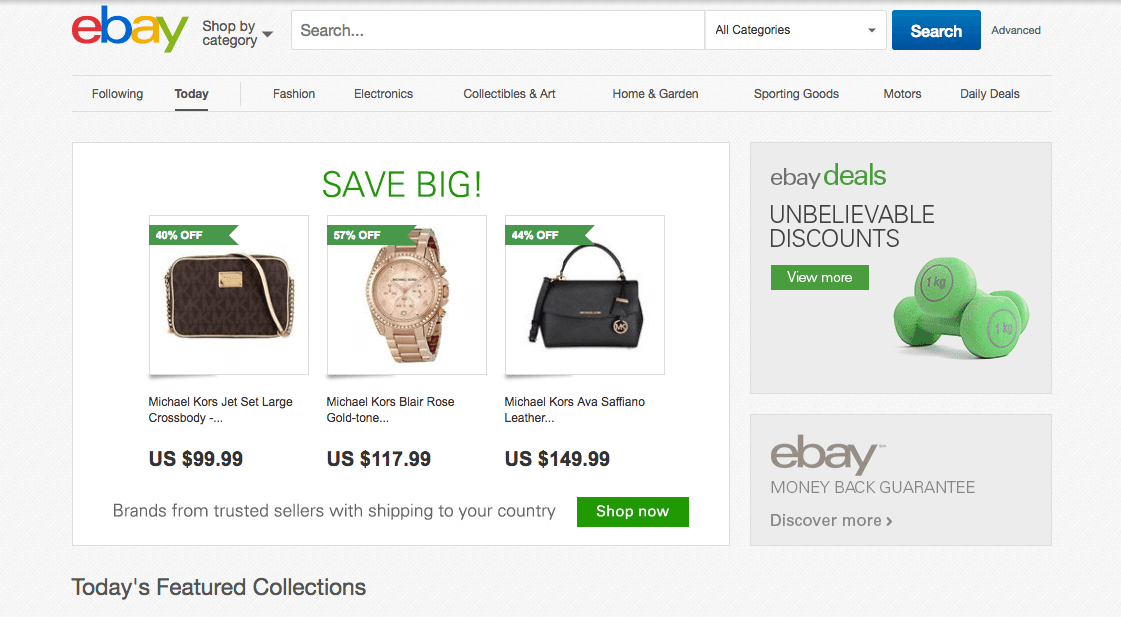Expand Discover more under Money Back Guarantee
Viewport: 1121px width, 617px height.
830,520
